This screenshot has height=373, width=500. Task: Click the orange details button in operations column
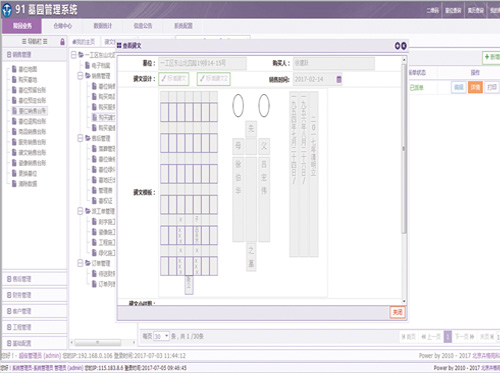475,87
